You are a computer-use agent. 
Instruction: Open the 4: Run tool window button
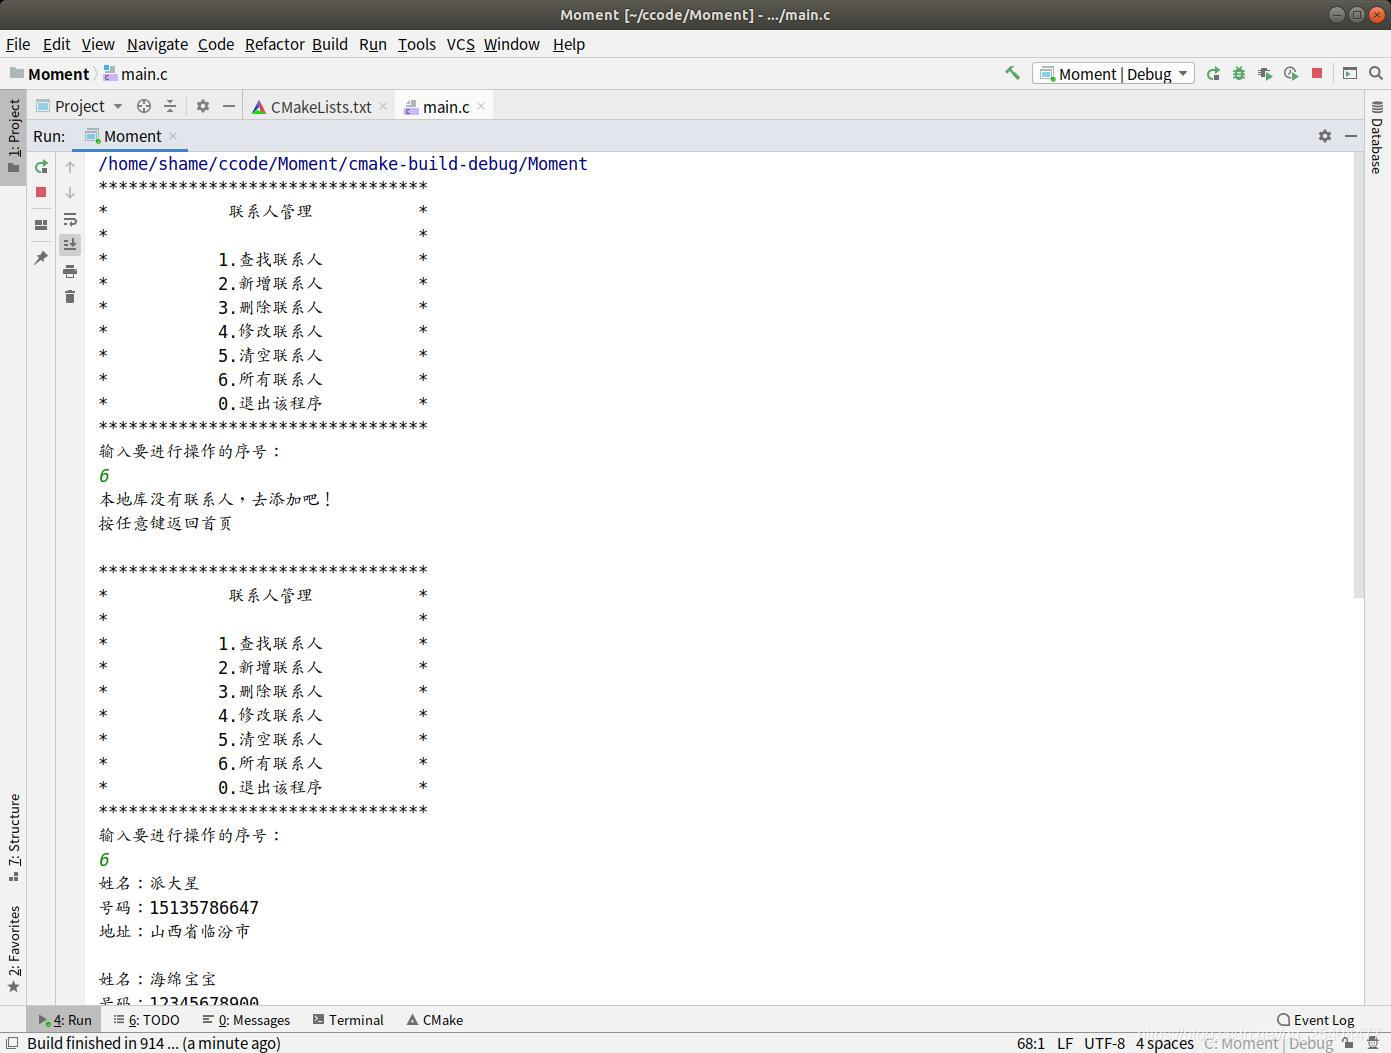click(65, 1020)
